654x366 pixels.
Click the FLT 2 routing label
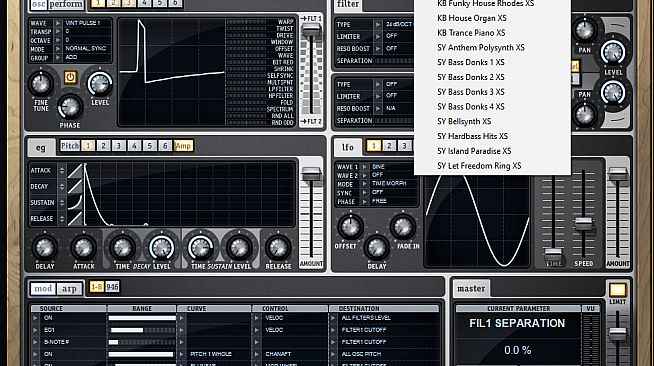(311, 122)
